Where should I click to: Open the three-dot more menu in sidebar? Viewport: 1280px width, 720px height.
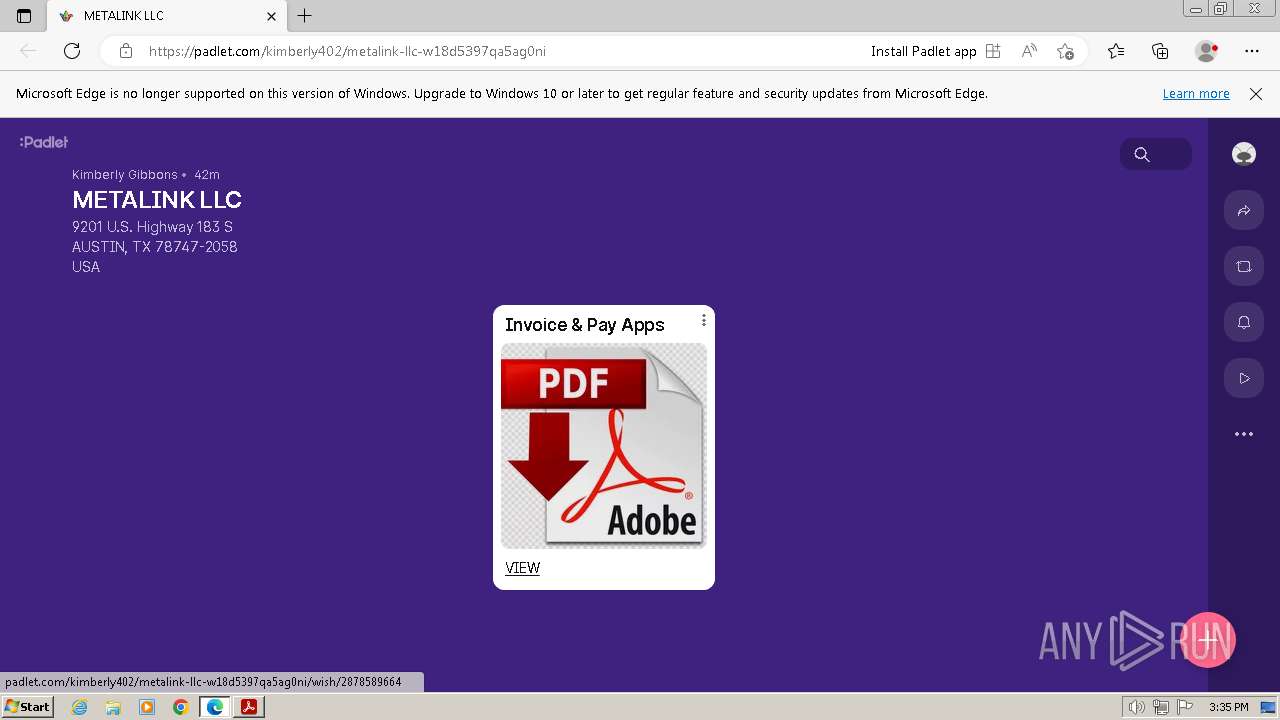click(1244, 434)
